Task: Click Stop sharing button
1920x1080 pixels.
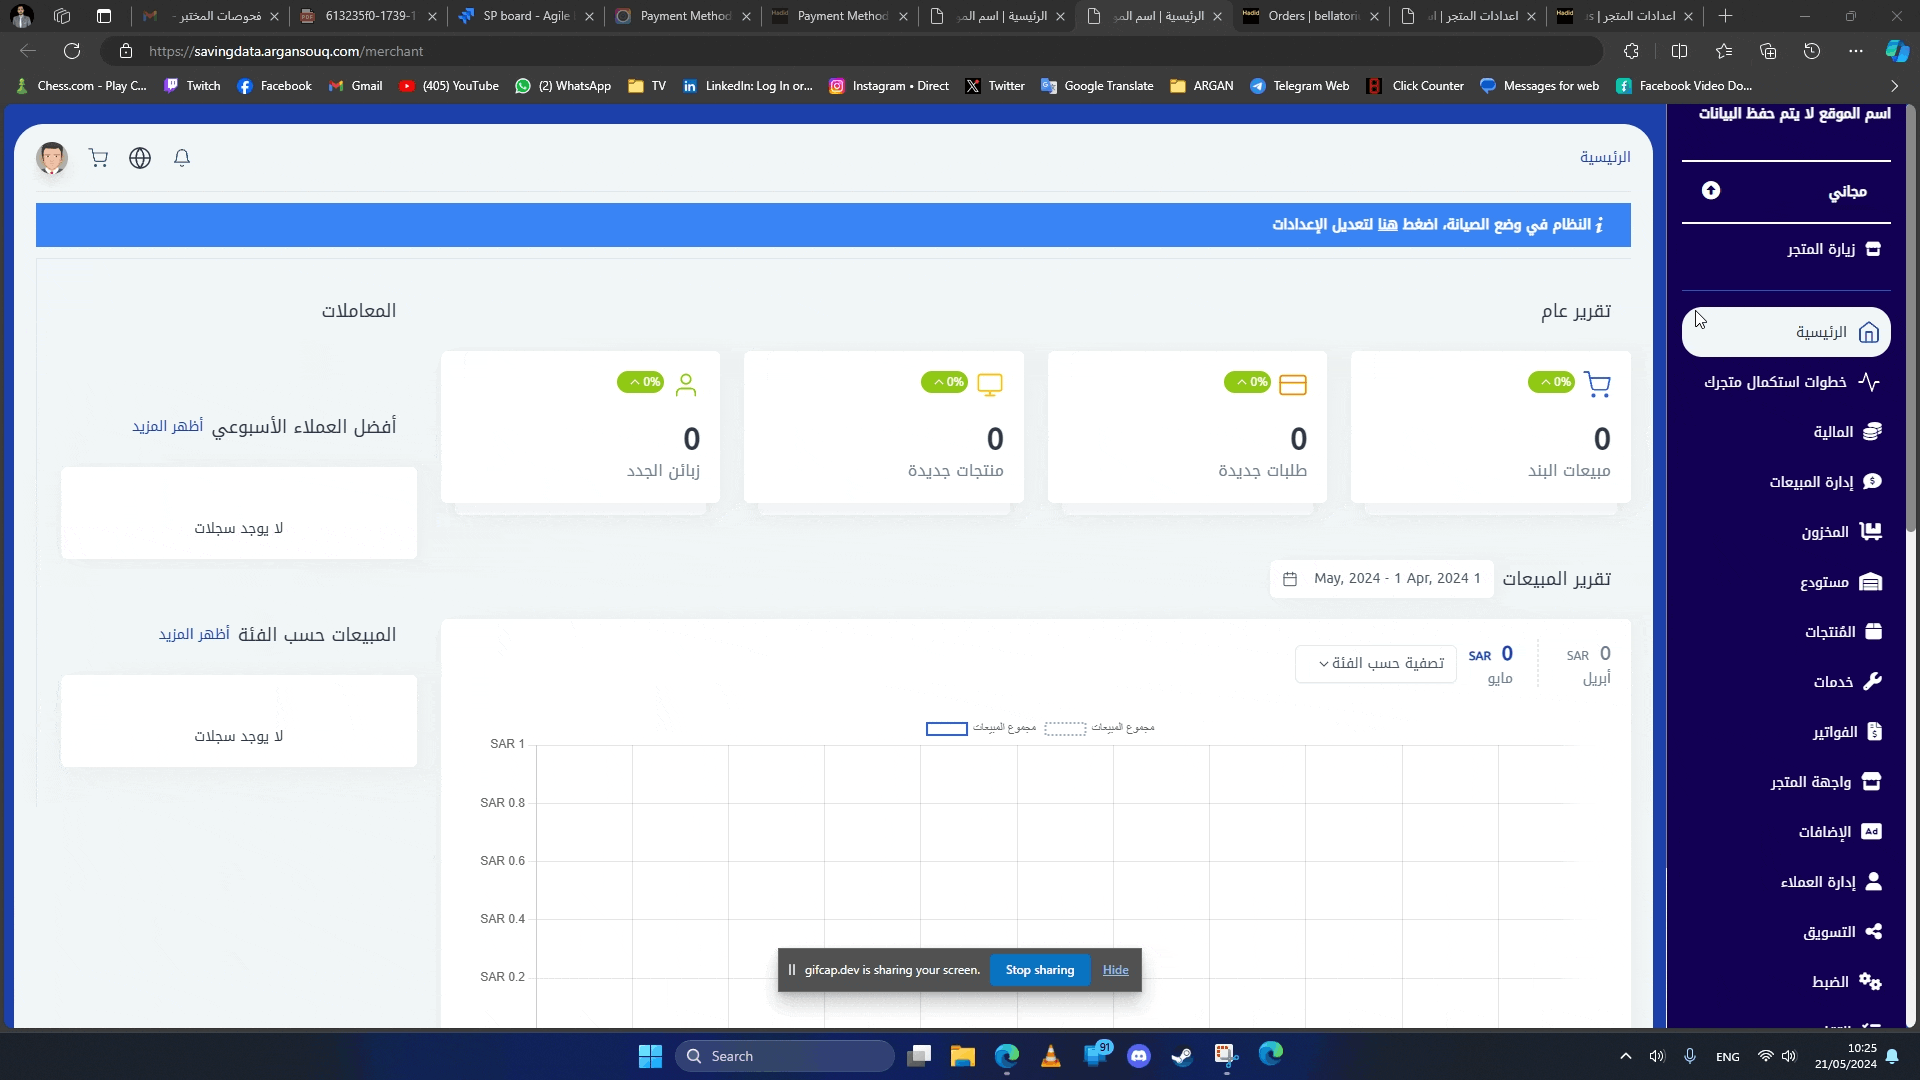Action: click(x=1040, y=970)
